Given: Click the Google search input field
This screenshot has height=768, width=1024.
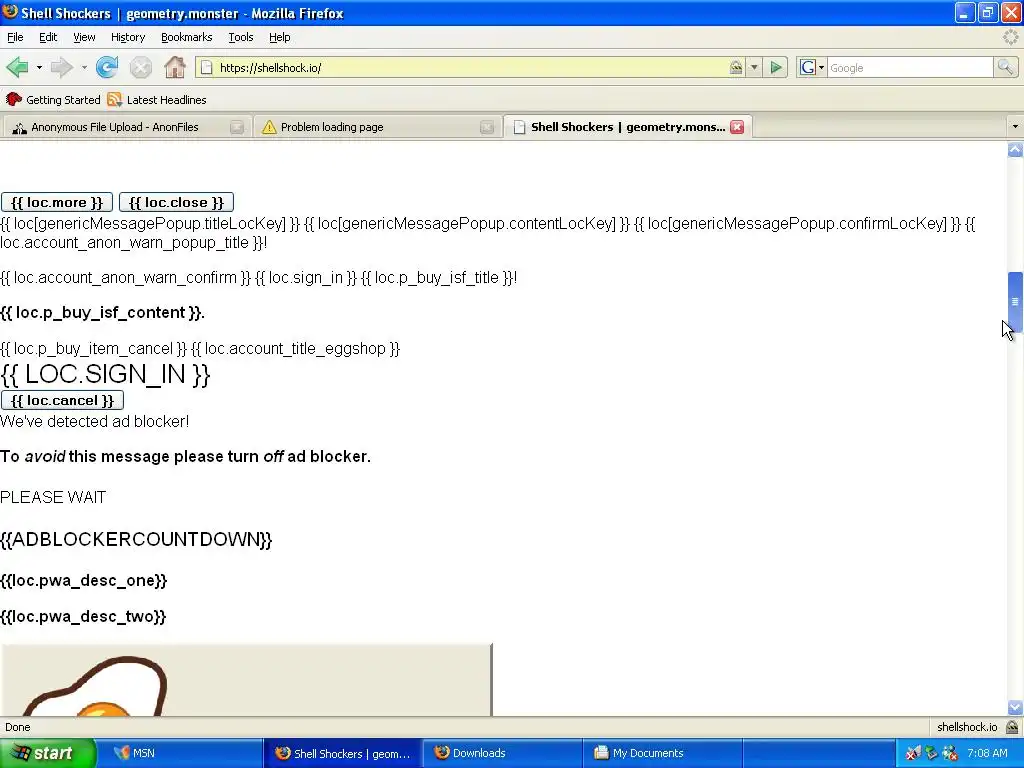Looking at the screenshot, I should tap(910, 67).
